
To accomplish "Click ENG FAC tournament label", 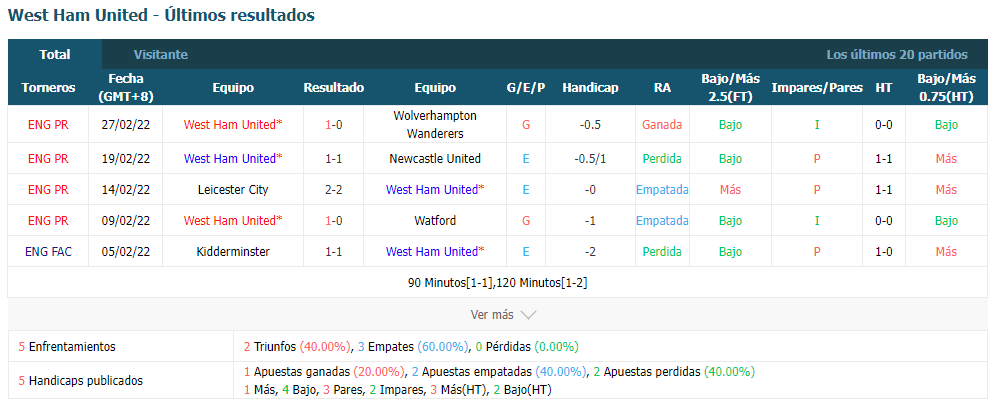I will pos(48,252).
